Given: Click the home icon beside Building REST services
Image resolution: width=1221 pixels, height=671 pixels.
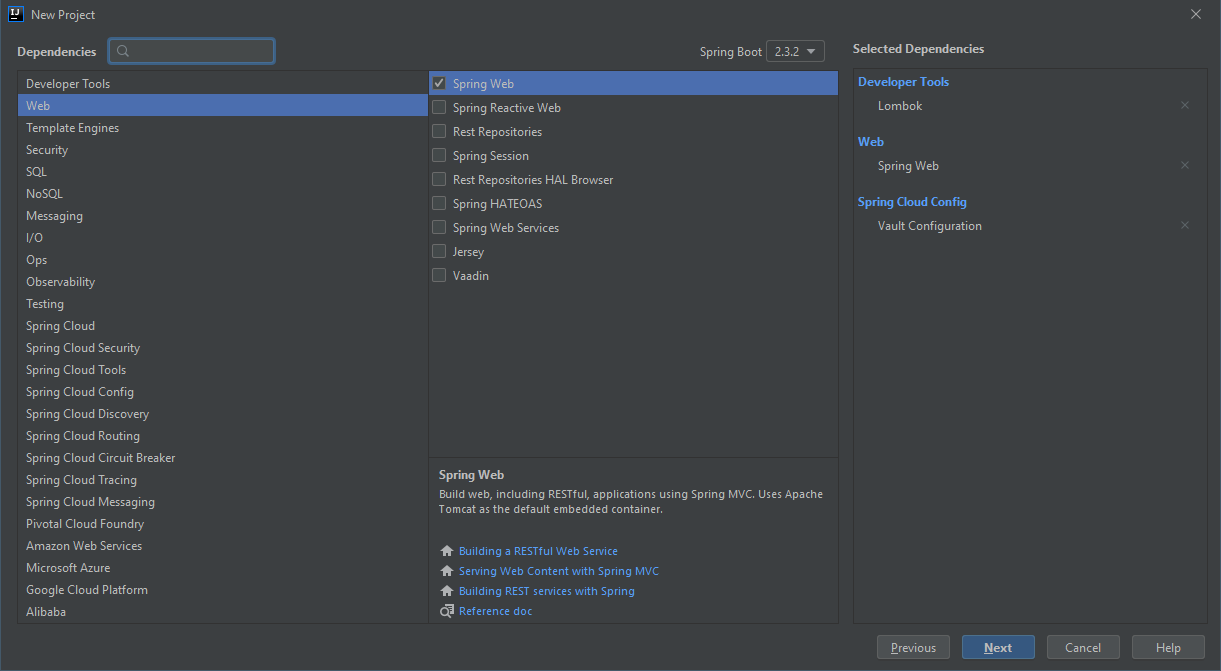Looking at the screenshot, I should coord(447,591).
